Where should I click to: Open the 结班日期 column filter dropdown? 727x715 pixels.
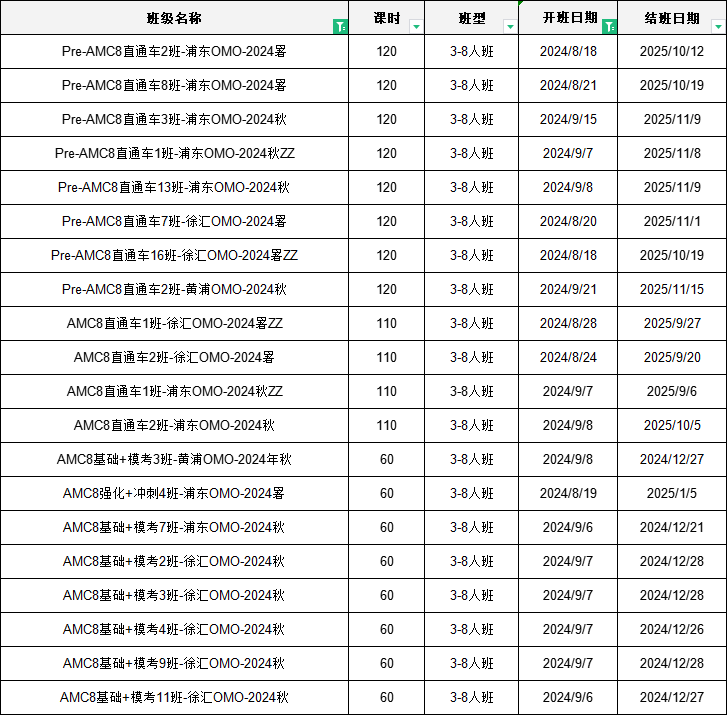point(718,26)
